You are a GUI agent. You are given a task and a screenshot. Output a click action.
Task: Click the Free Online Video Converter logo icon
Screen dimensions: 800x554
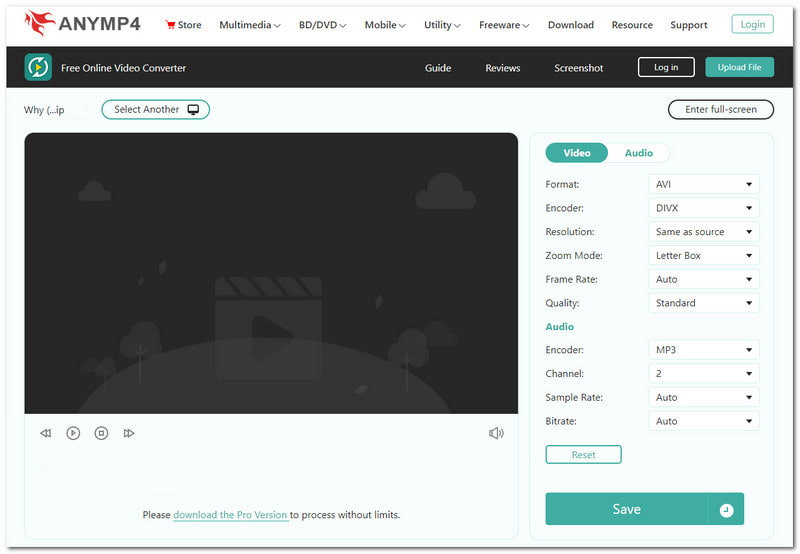[x=38, y=68]
